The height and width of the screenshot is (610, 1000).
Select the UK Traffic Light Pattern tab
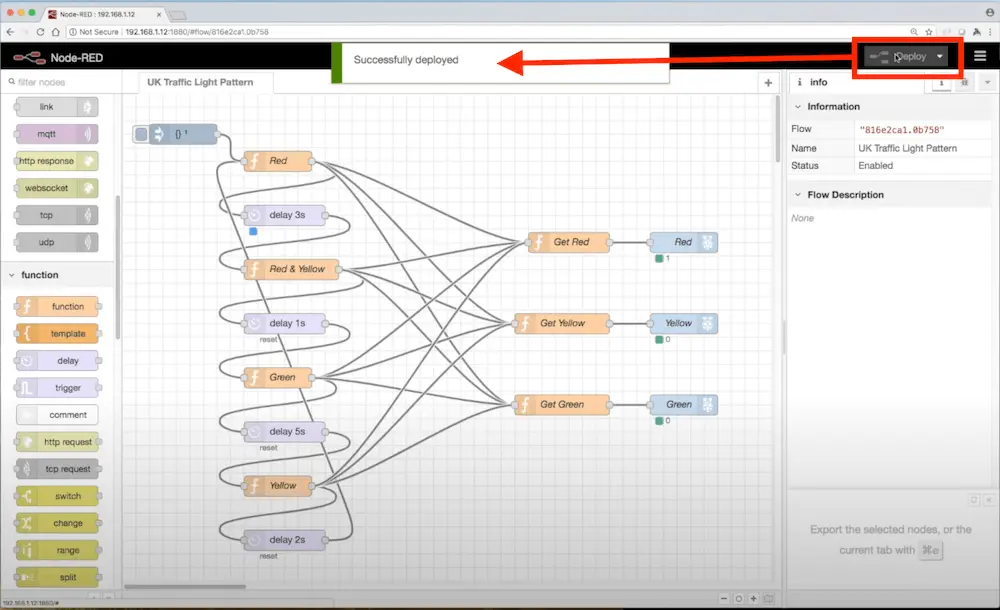point(200,82)
